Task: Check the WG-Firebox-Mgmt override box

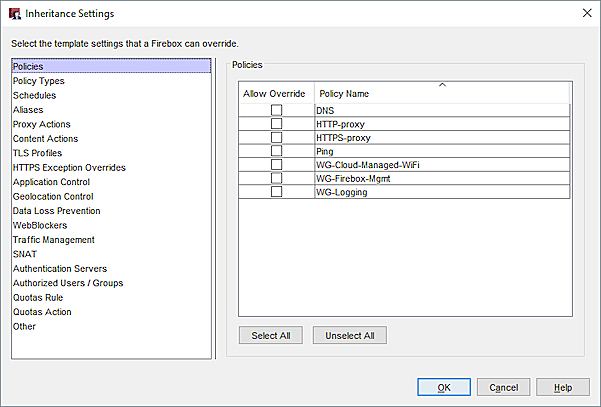Action: point(276,178)
